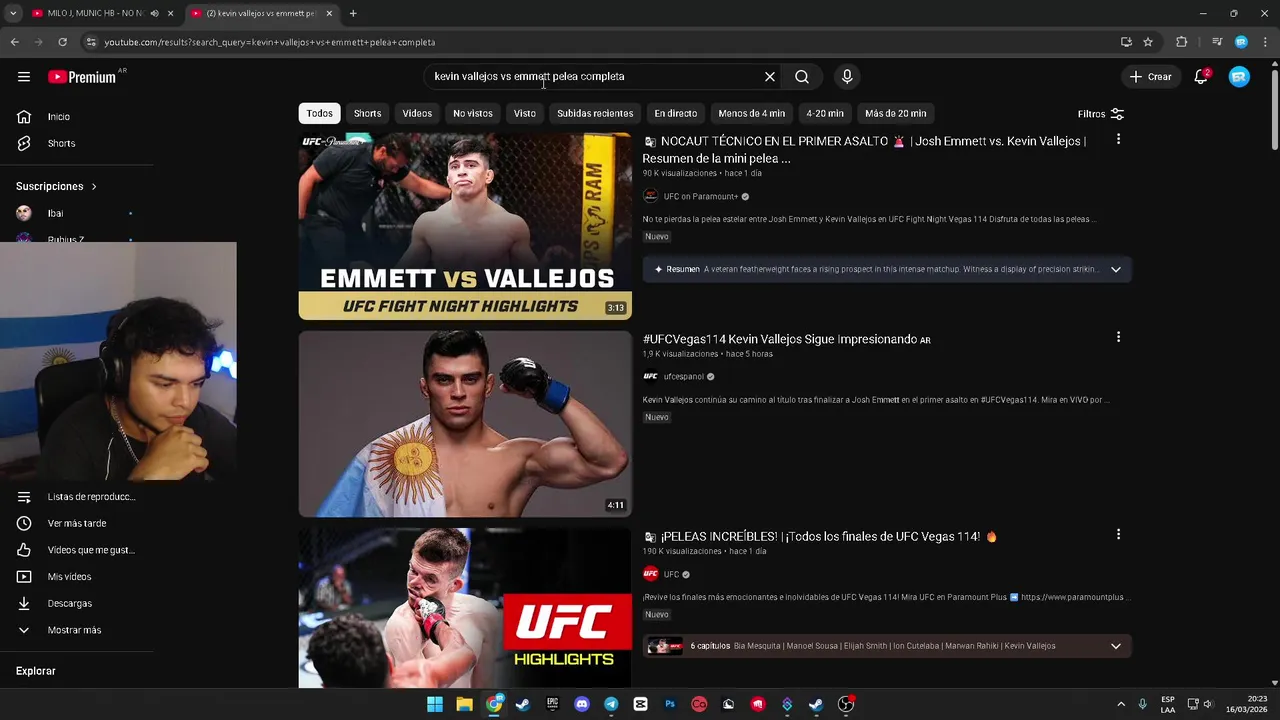Open the NOCAUT TÉCNICO EN EL PRIMER ASALTO title

click(x=864, y=149)
